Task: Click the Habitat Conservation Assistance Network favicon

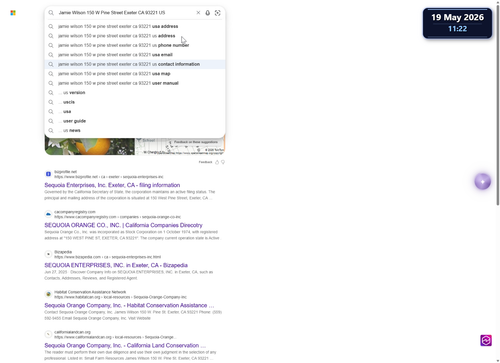Action: [x=48, y=294]
